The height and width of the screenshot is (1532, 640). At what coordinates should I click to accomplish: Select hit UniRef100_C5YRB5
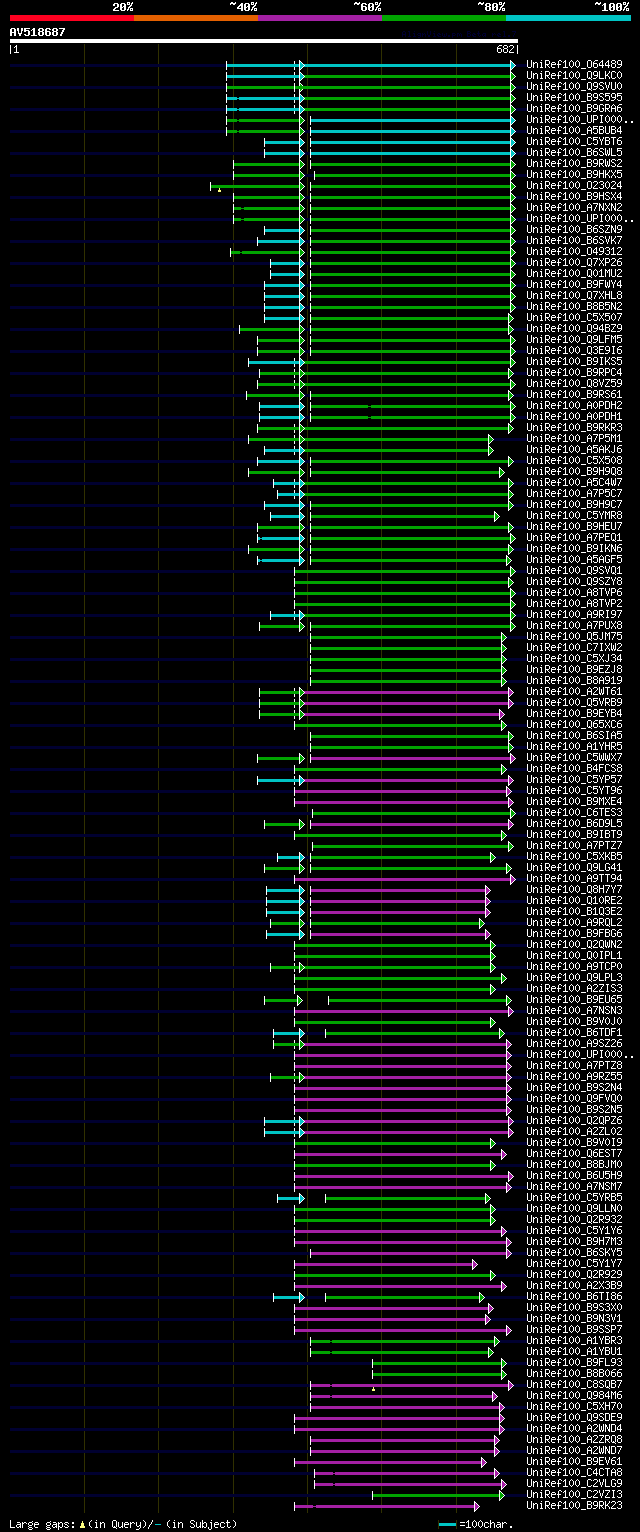(574, 1197)
